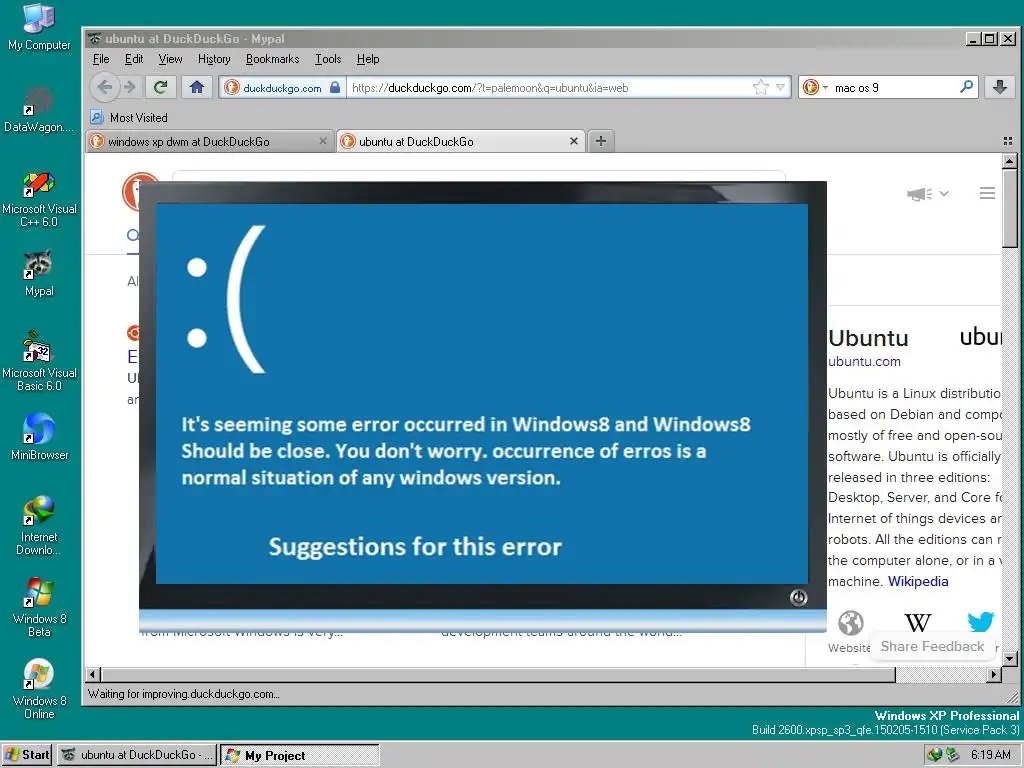The image size is (1024, 768).
Task: Open the Twitter bird icon
Action: (x=980, y=622)
